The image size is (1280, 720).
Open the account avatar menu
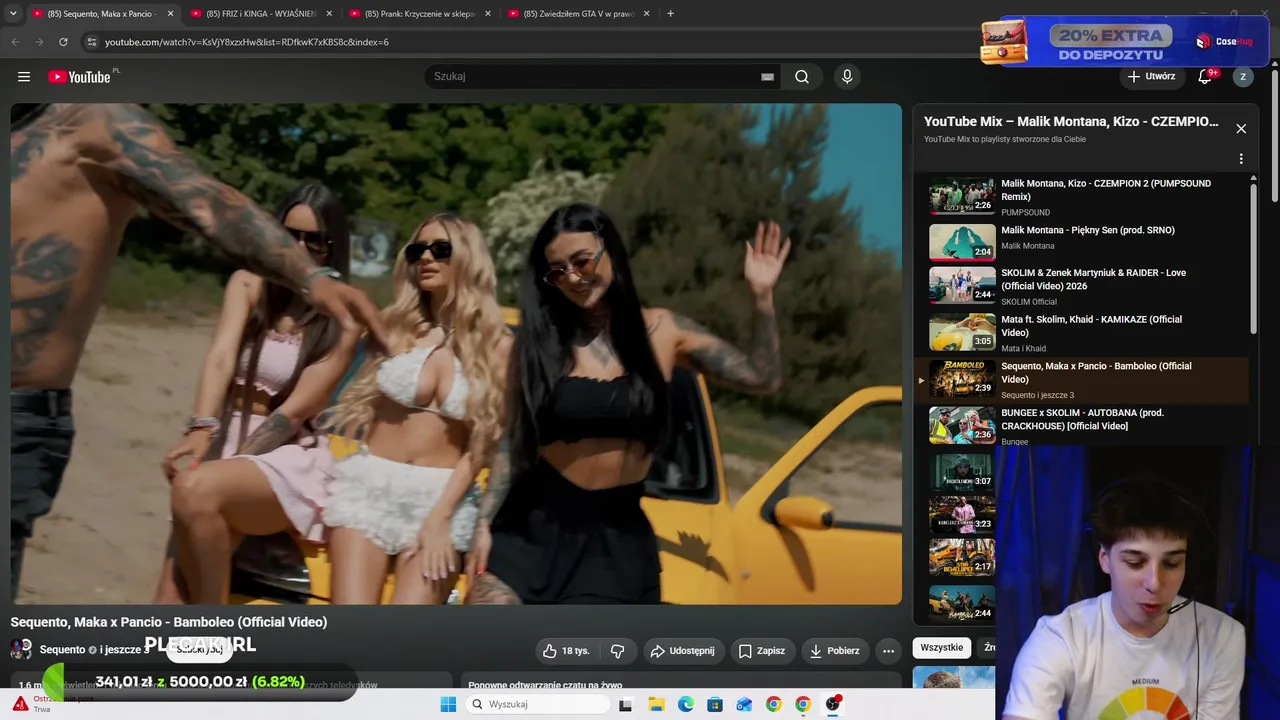pos(1243,77)
